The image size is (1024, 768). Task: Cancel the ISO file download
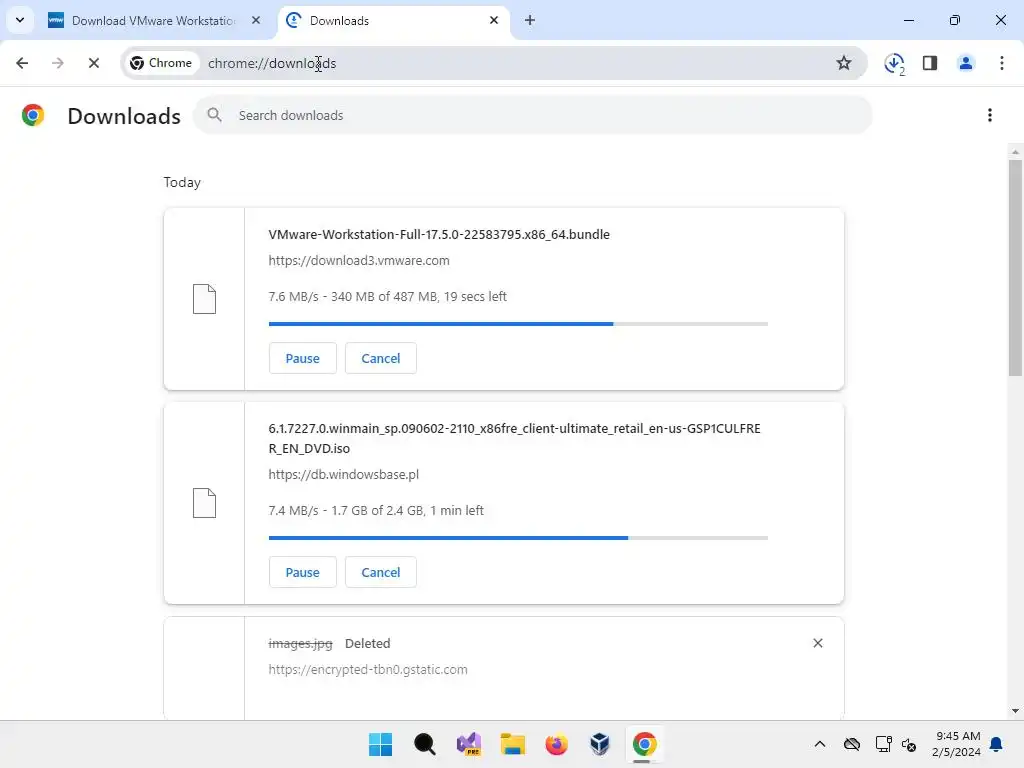[381, 573]
